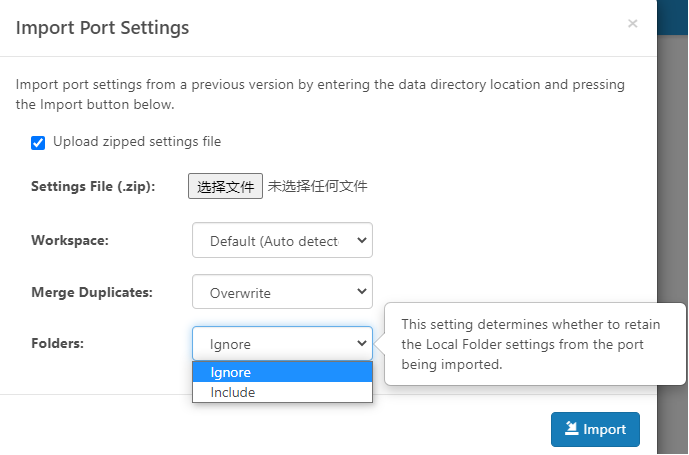Click the 'Import Port Settings' dialog title

pyautogui.click(x=102, y=28)
